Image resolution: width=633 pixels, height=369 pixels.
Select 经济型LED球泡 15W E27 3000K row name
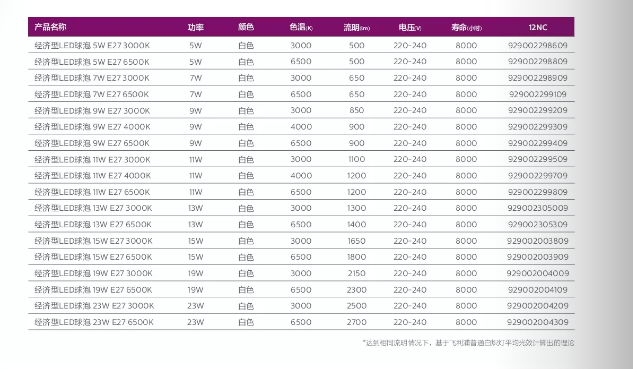pyautogui.click(x=94, y=241)
